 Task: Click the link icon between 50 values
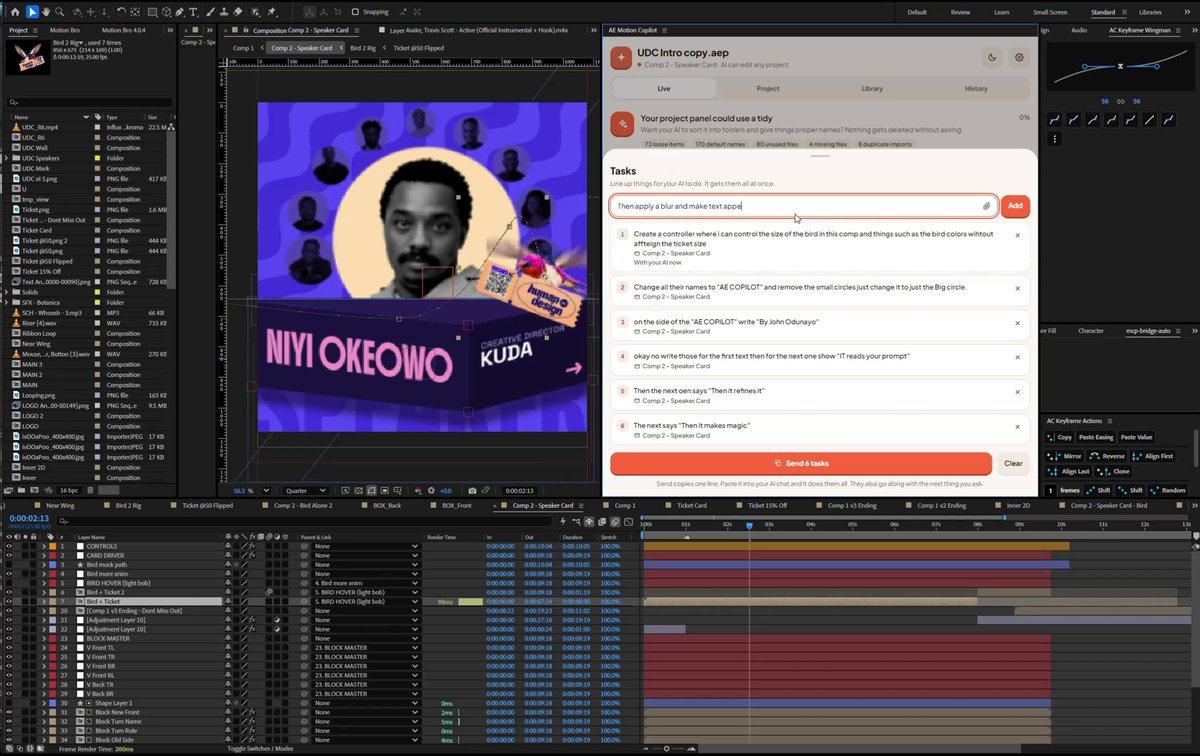1120,101
